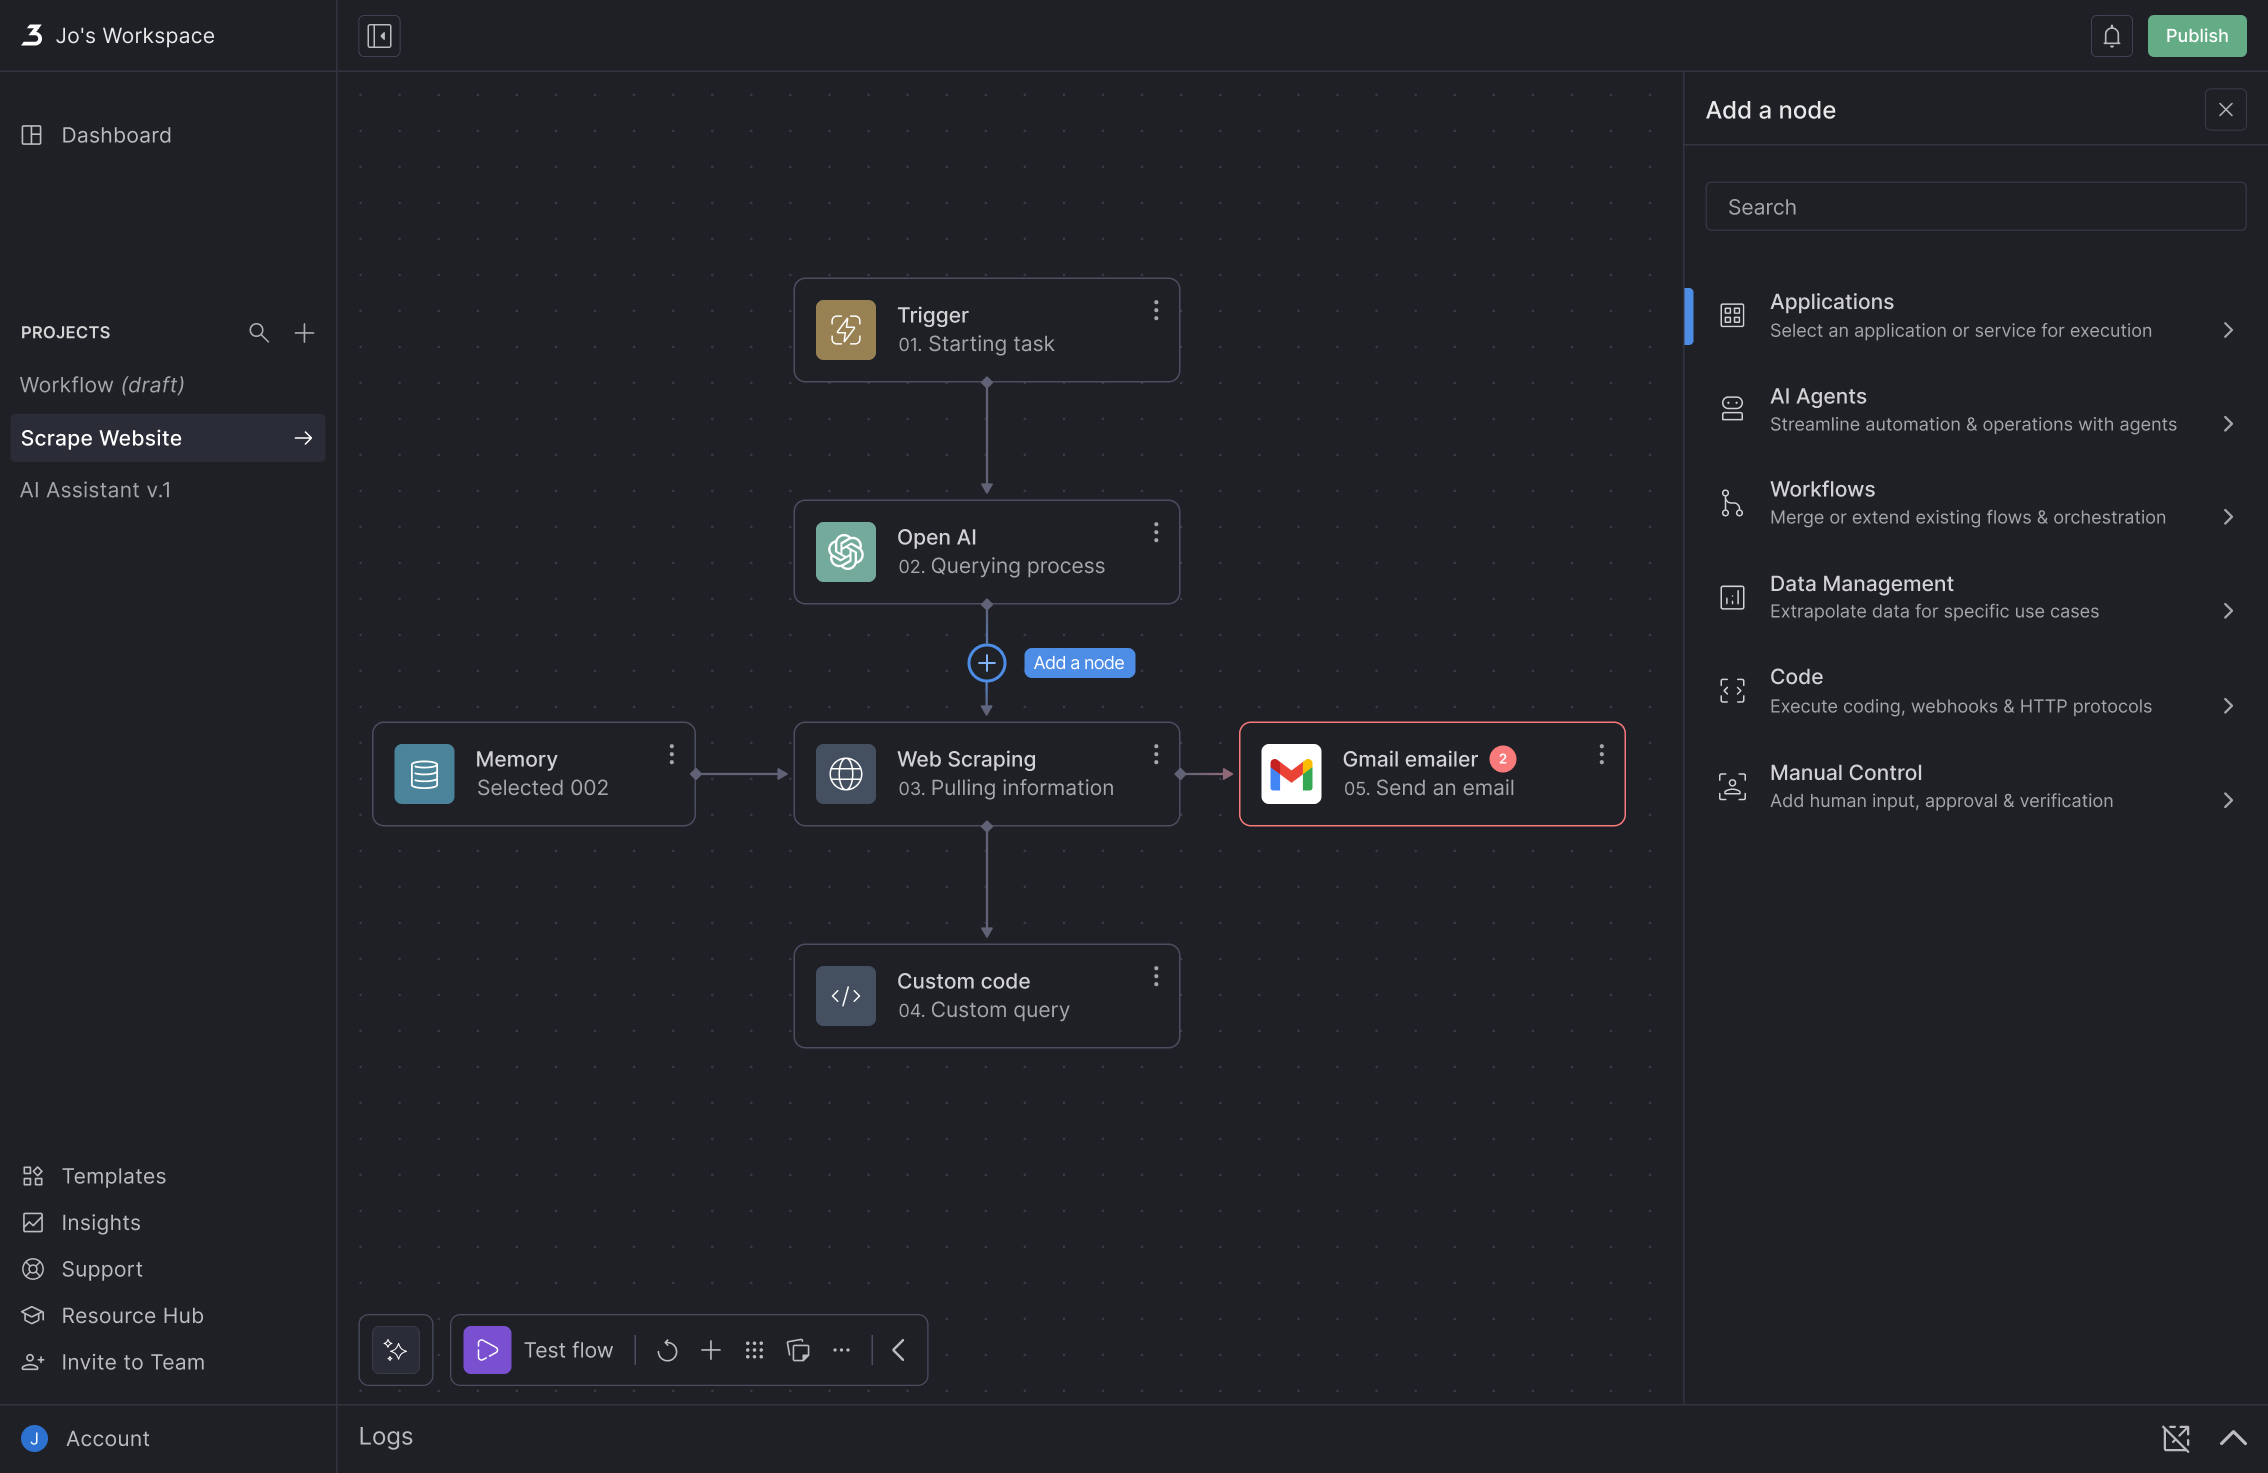Image resolution: width=2268 pixels, height=1473 pixels.
Task: Expand the Manual Control category
Action: (x=1976, y=786)
